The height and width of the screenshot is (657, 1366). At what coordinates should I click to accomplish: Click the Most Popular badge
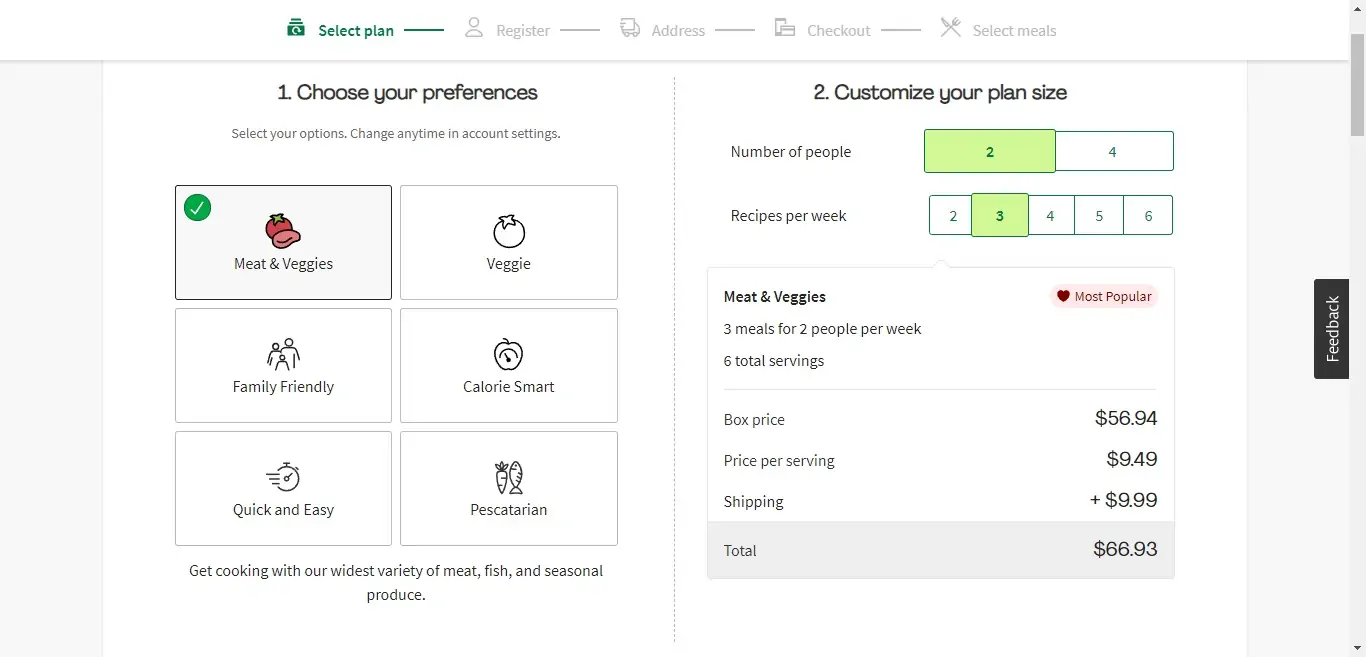pos(1104,297)
